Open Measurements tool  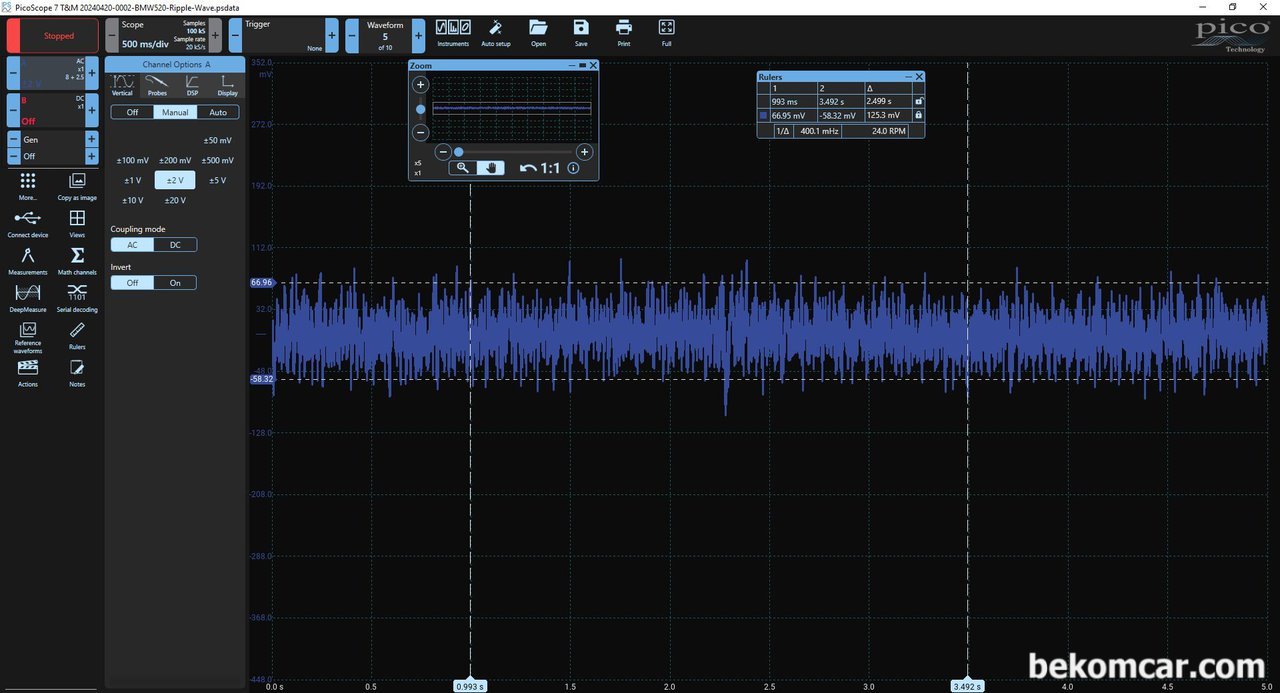(x=28, y=261)
